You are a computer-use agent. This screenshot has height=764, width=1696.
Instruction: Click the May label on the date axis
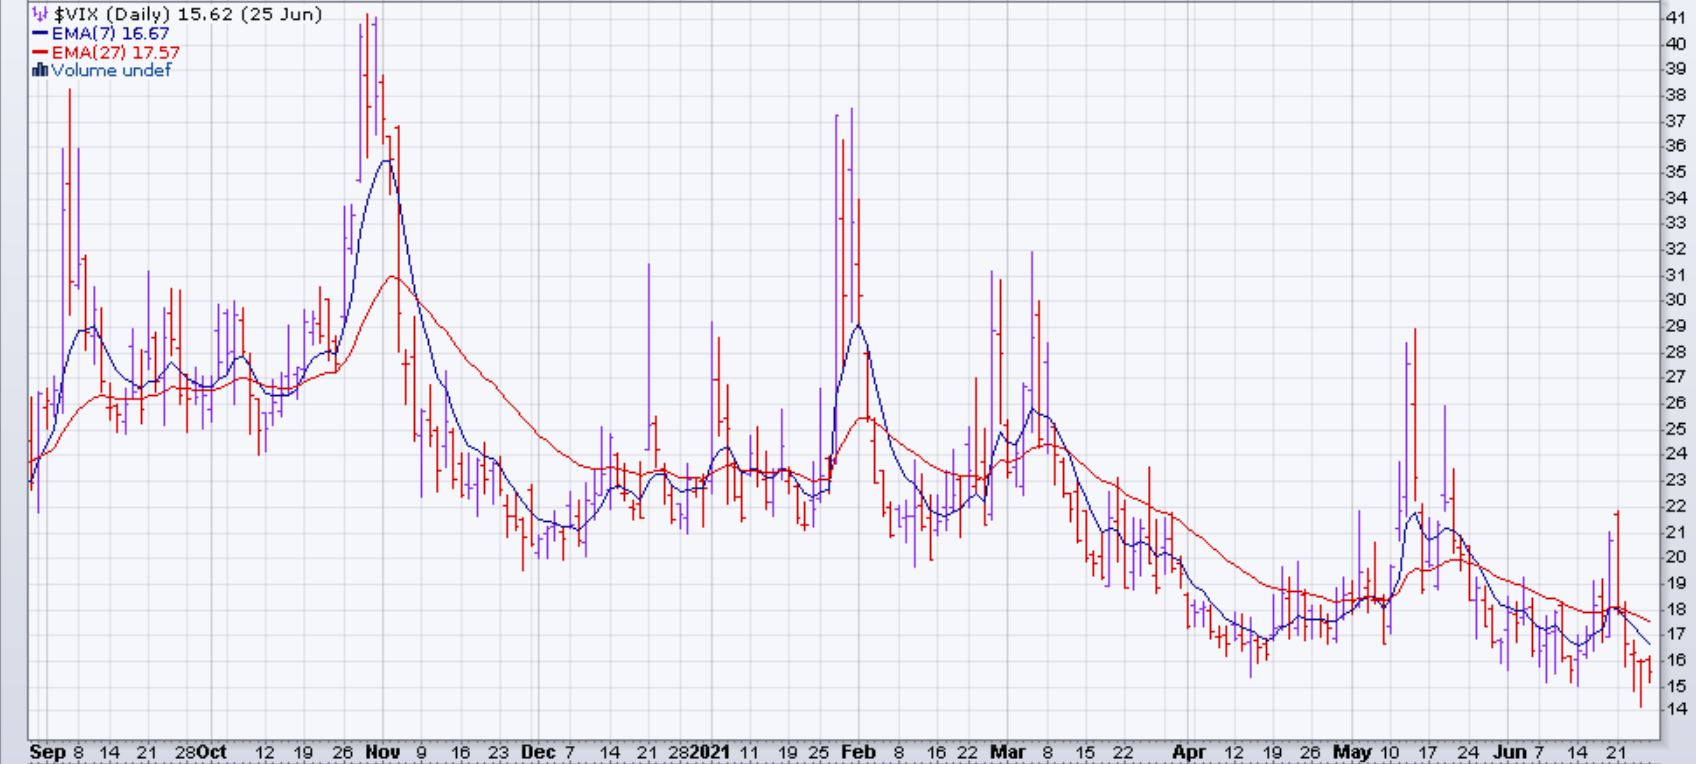pyautogui.click(x=1353, y=752)
